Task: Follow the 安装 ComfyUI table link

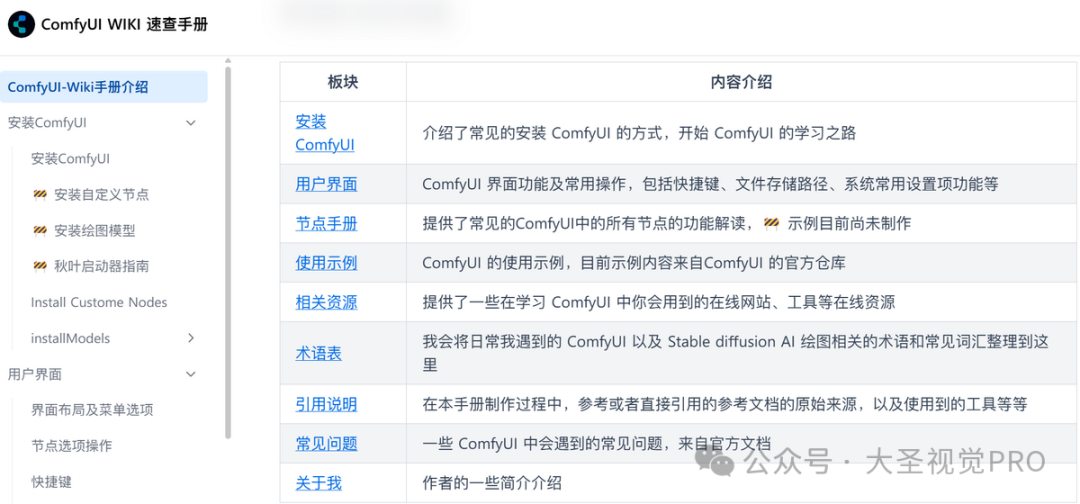Action: [325, 134]
